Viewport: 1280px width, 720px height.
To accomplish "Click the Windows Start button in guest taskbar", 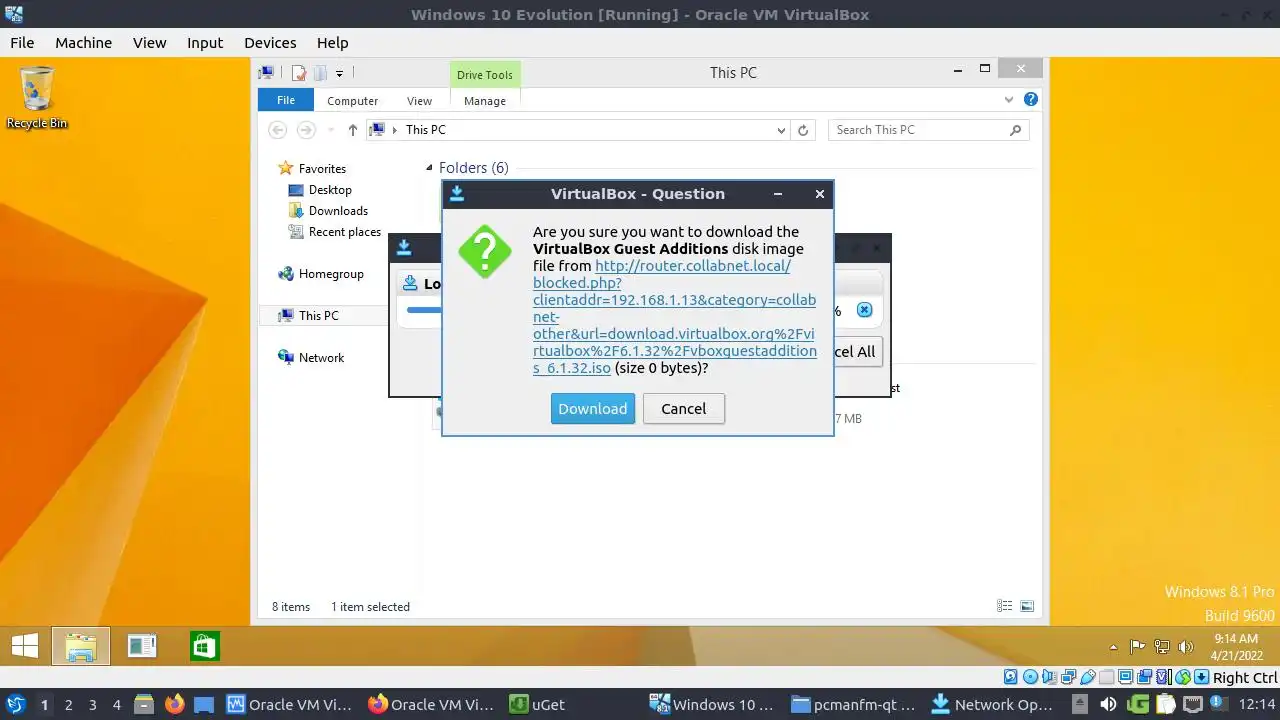I will (25, 646).
